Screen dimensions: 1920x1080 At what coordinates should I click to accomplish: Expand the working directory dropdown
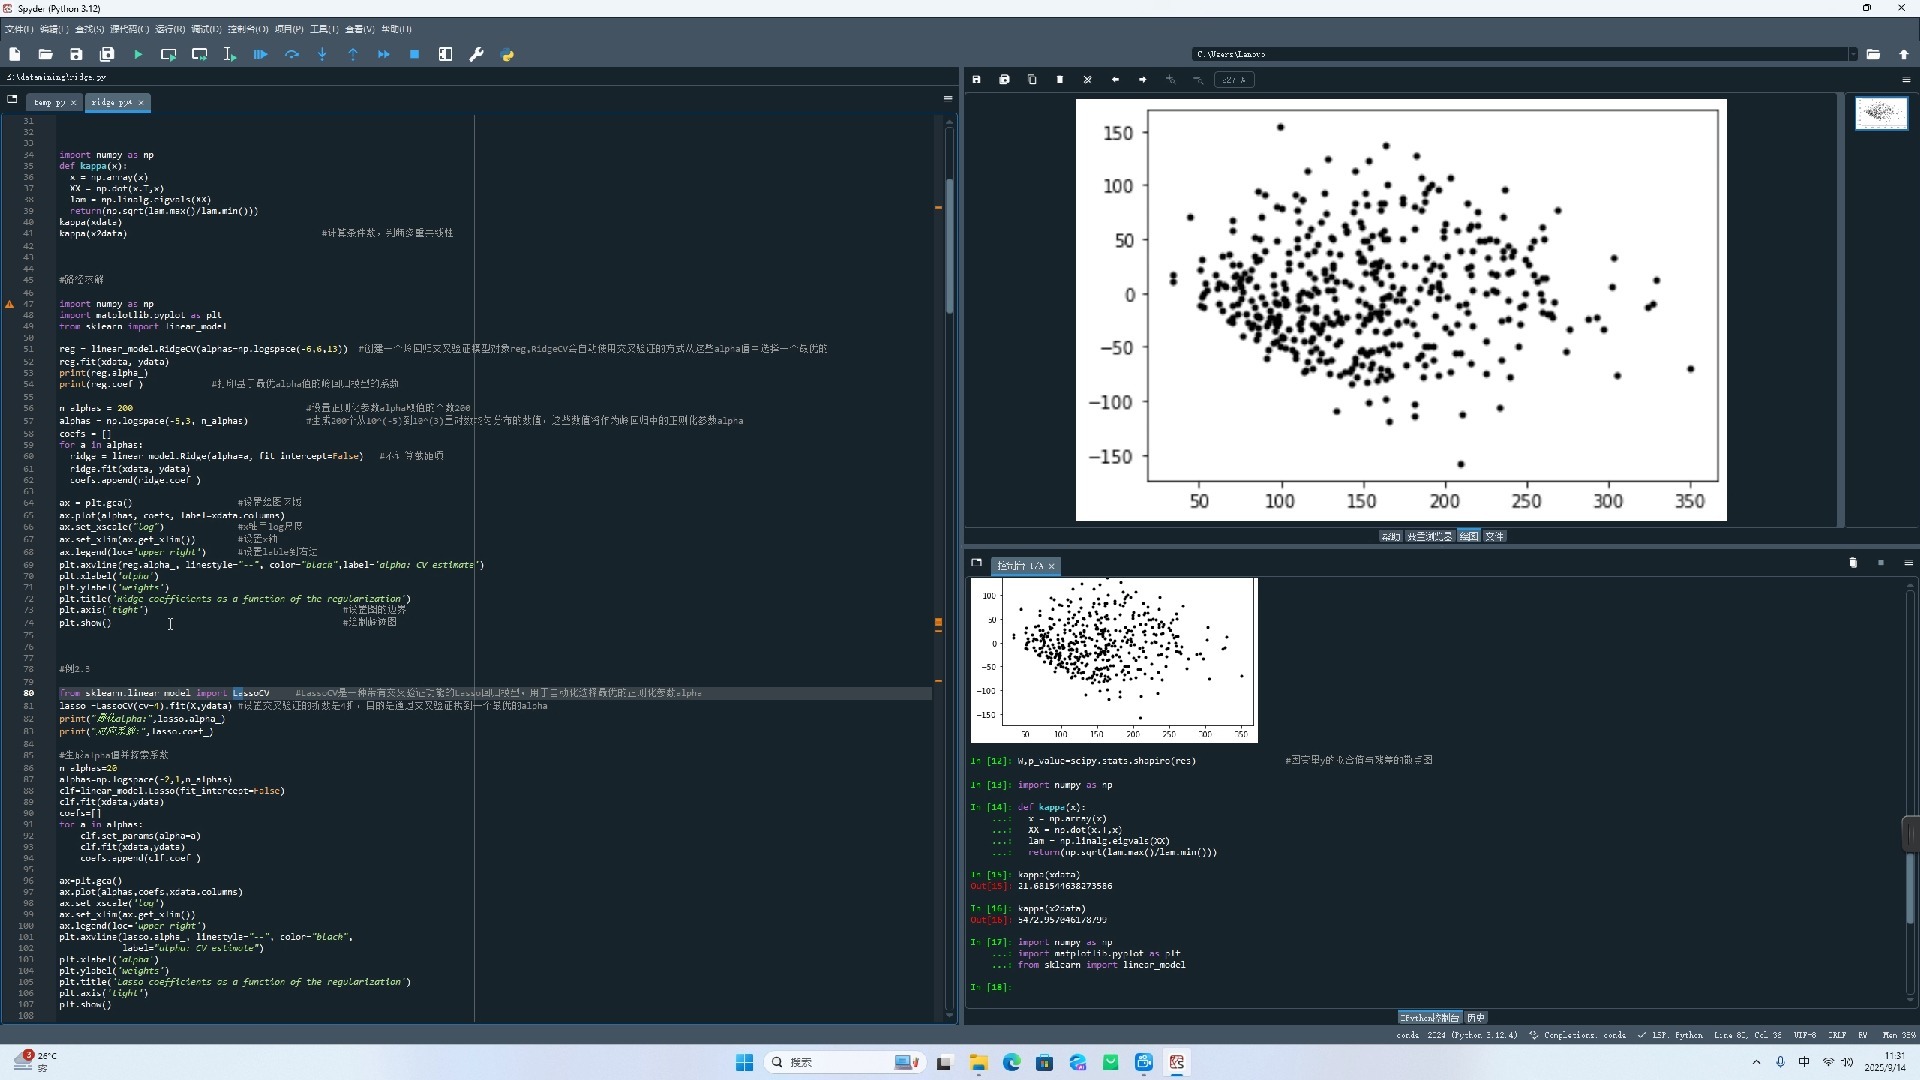1853,54
